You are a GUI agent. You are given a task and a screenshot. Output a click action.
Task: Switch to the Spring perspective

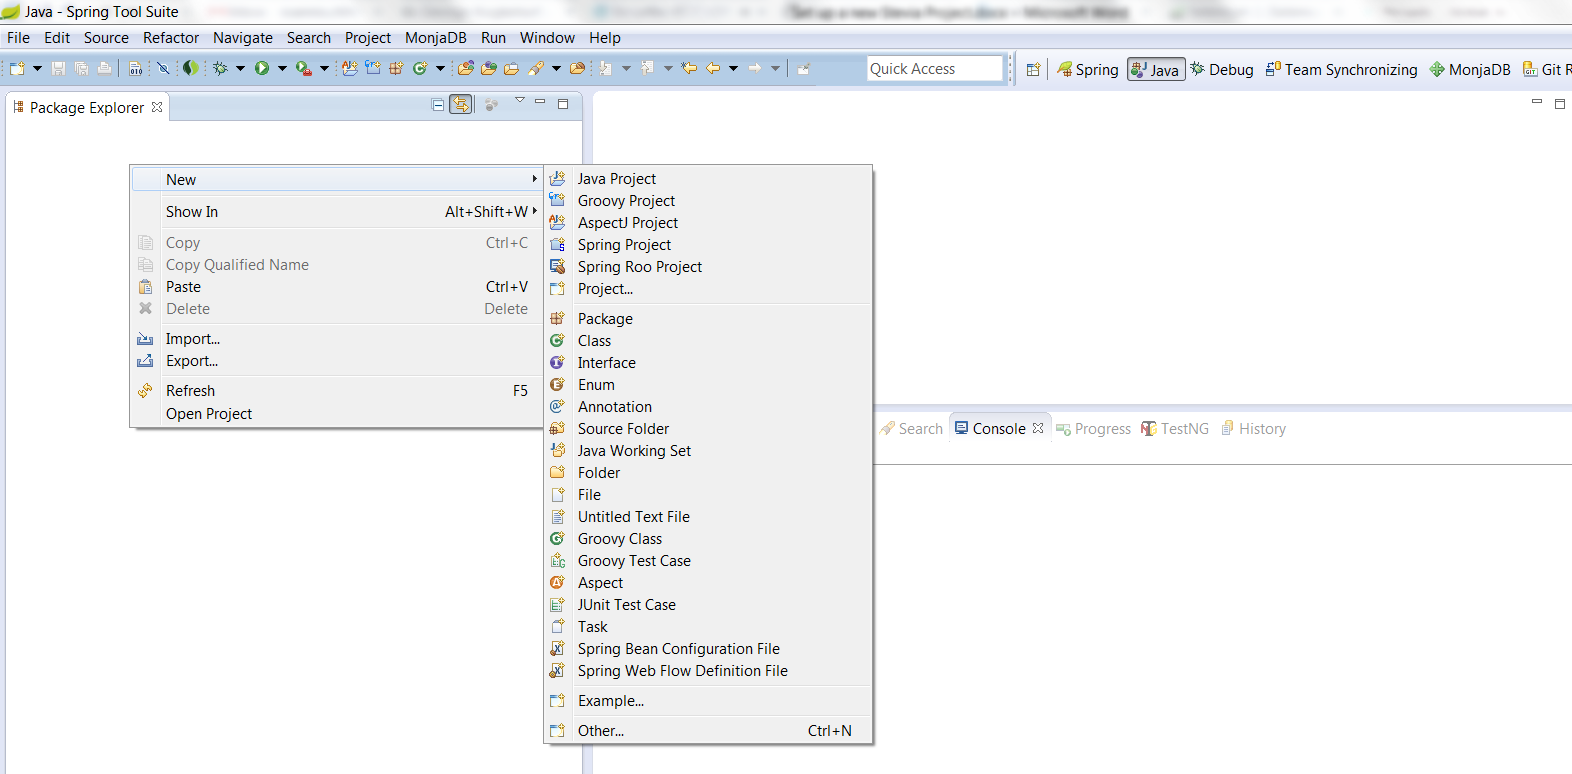click(x=1088, y=69)
